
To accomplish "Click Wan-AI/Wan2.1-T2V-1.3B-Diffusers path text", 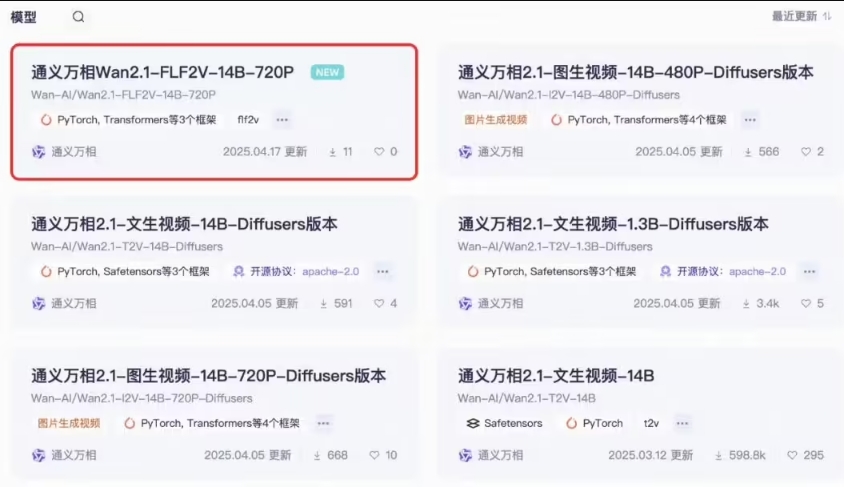I will tap(555, 246).
